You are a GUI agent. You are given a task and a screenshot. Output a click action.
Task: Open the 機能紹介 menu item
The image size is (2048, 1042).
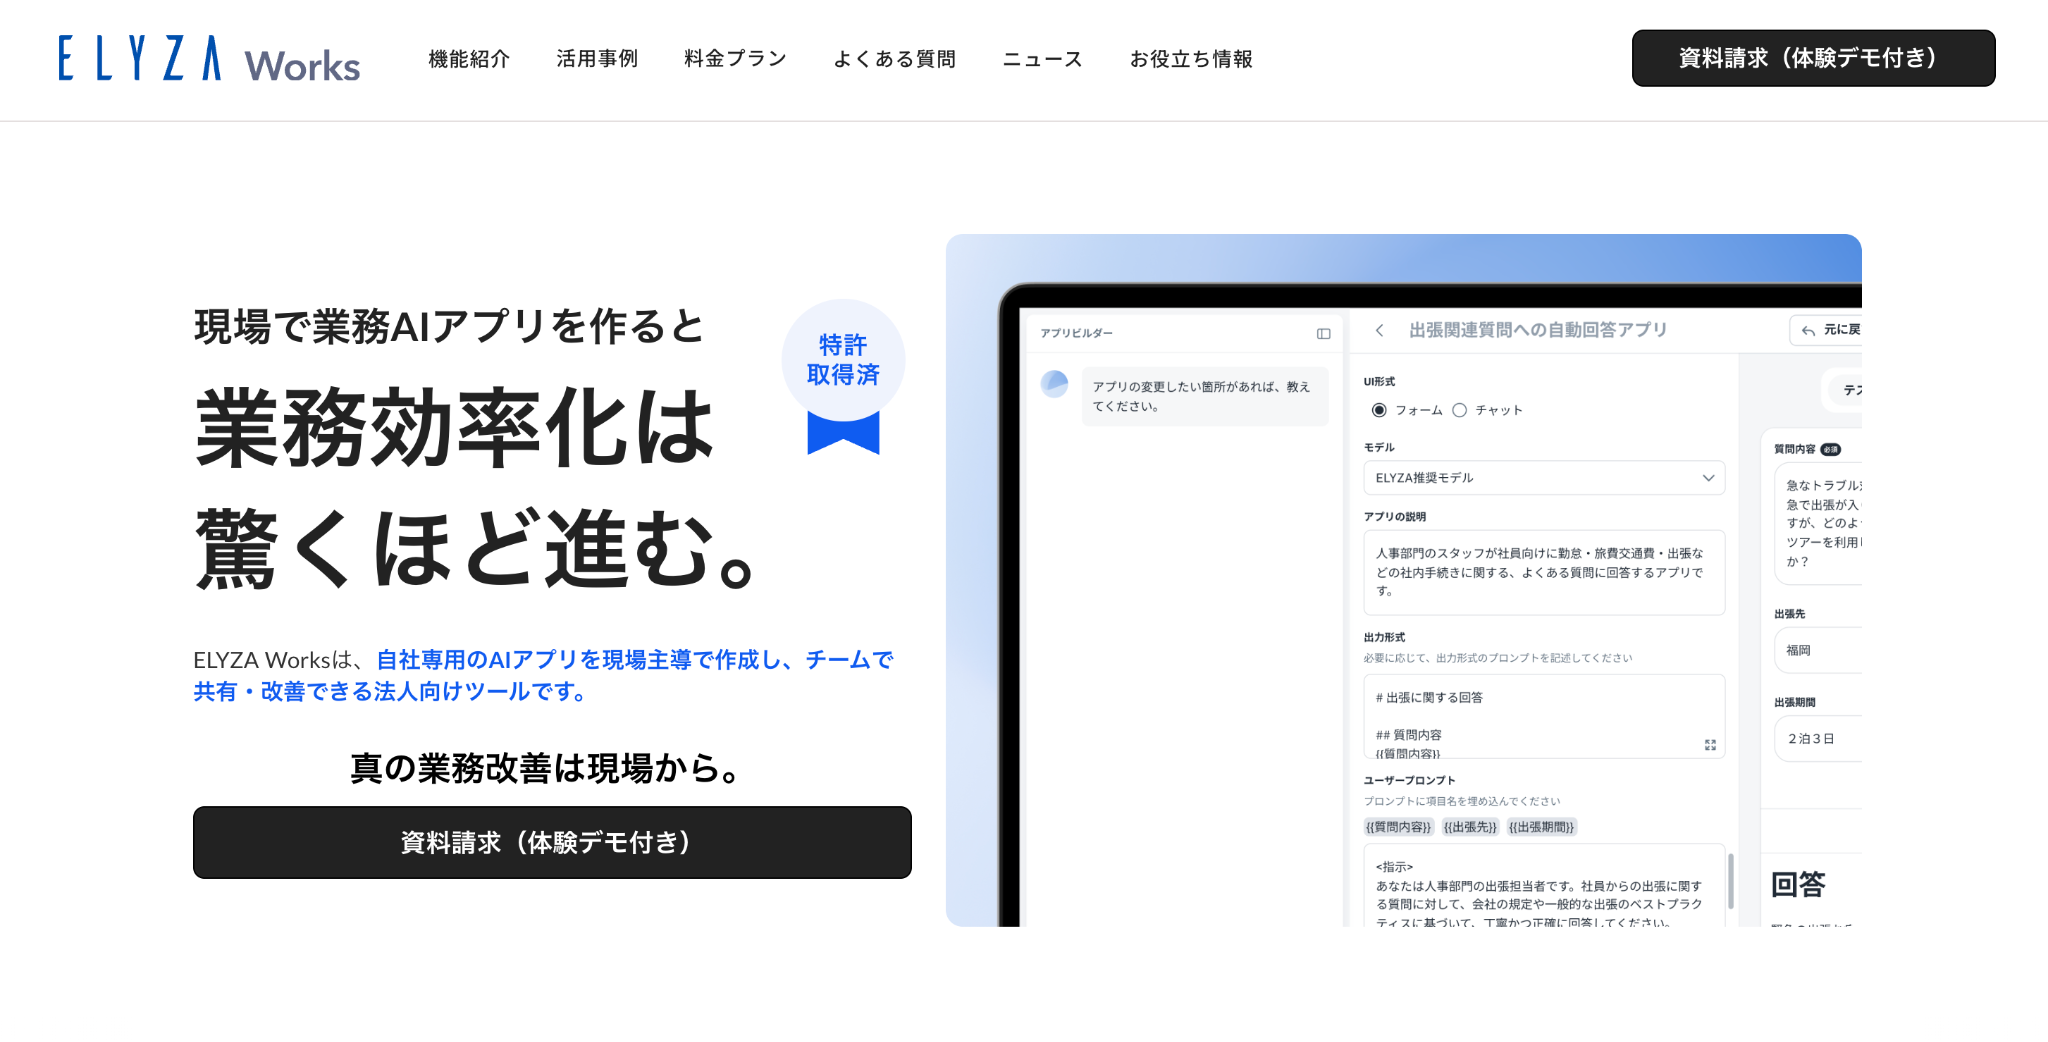point(469,59)
